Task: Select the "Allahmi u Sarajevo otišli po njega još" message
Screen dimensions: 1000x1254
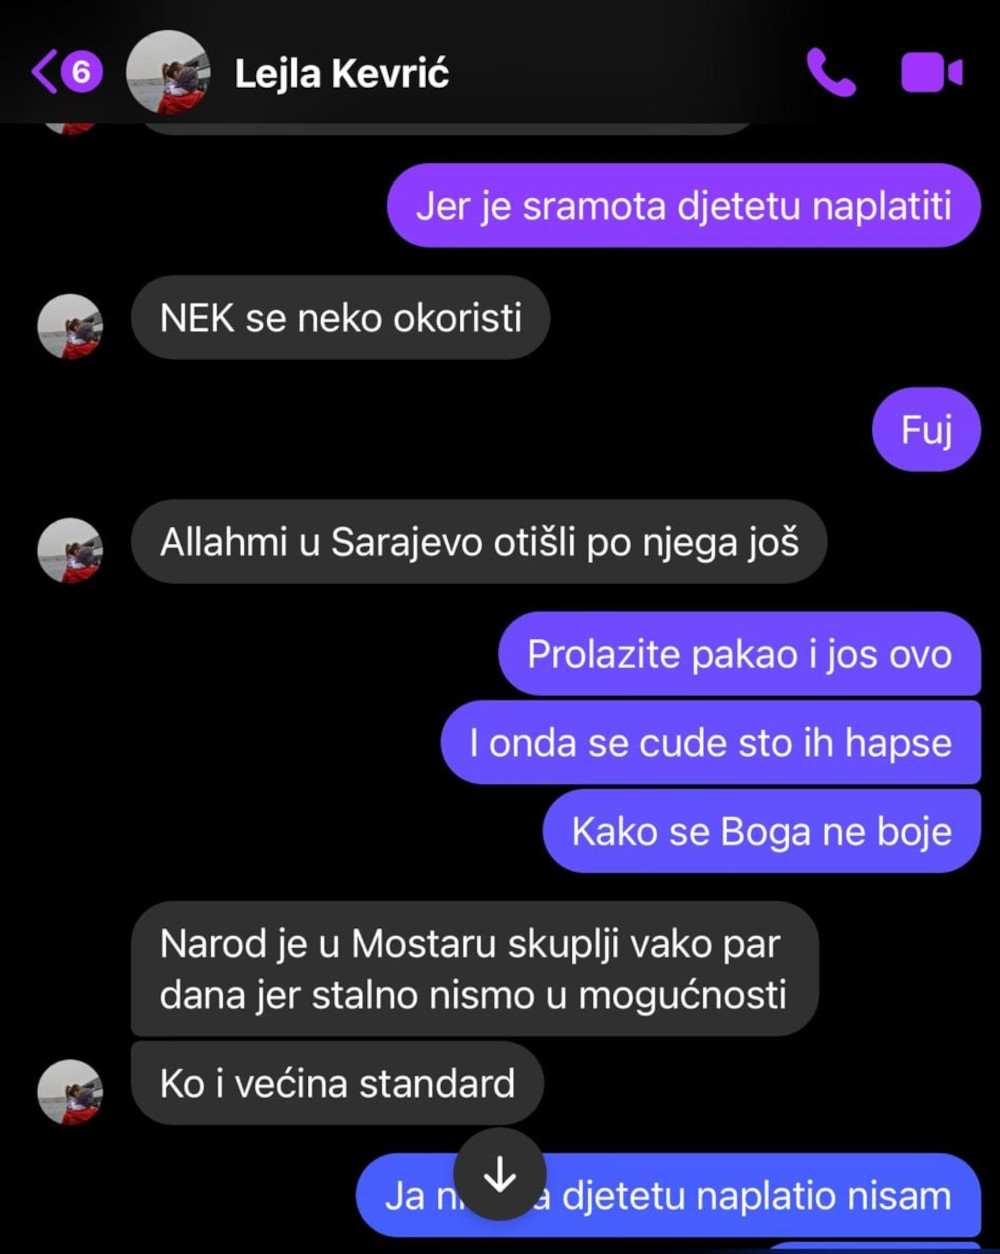Action: [479, 542]
